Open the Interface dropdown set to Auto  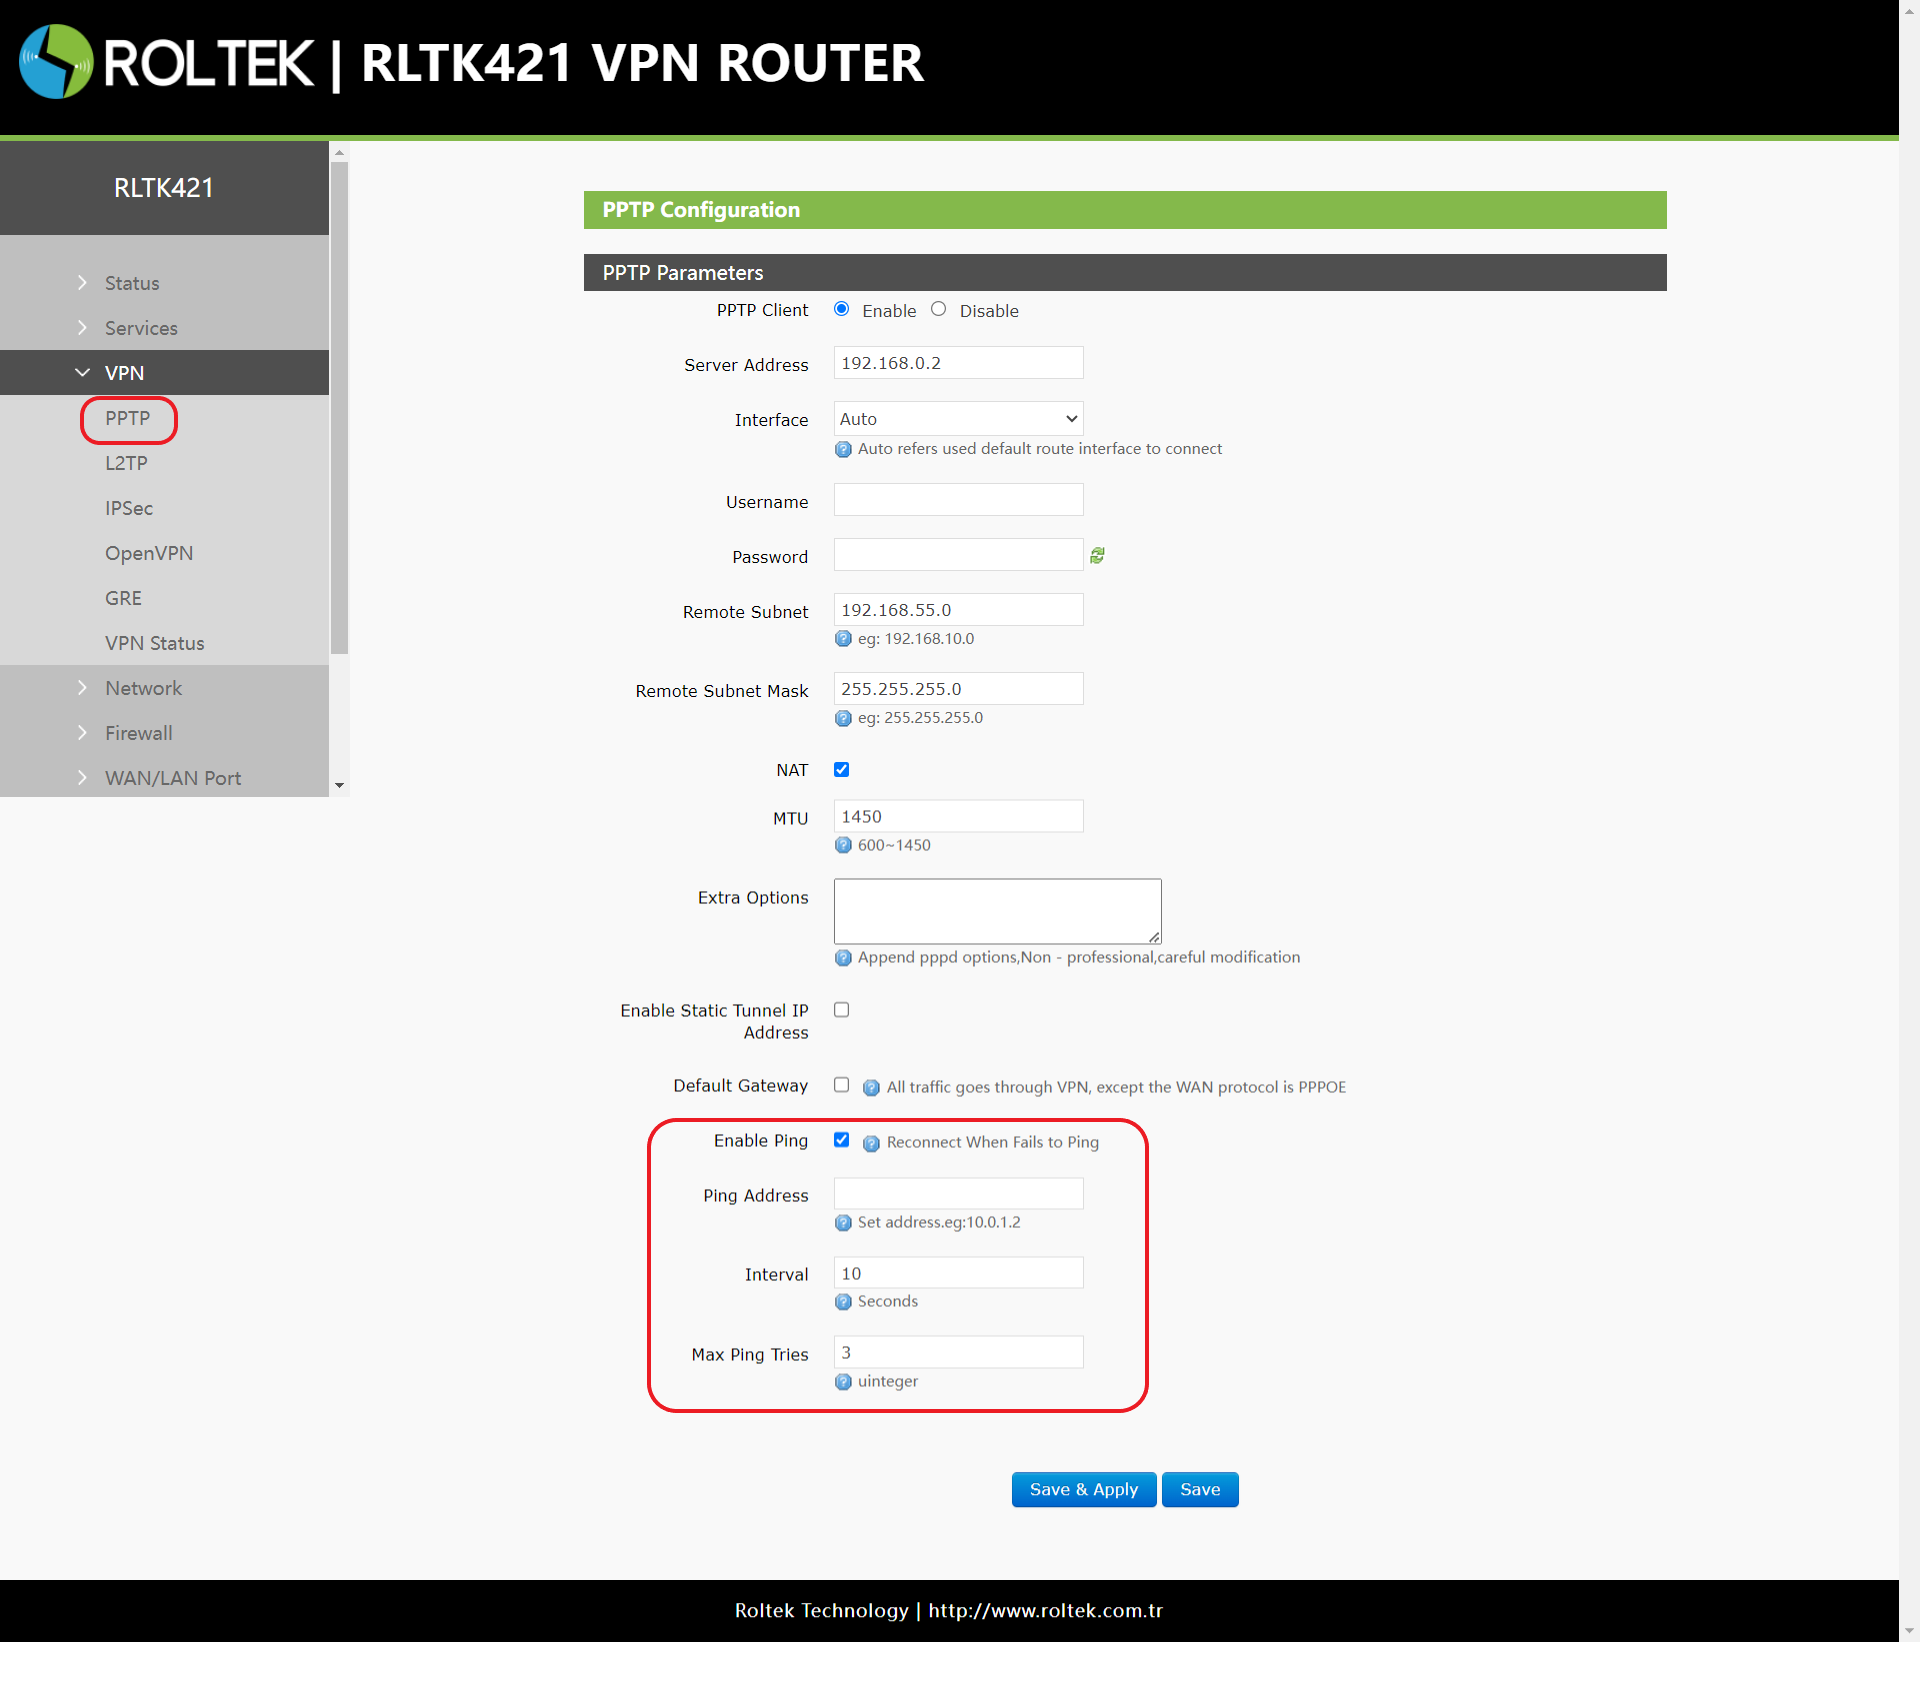click(958, 419)
